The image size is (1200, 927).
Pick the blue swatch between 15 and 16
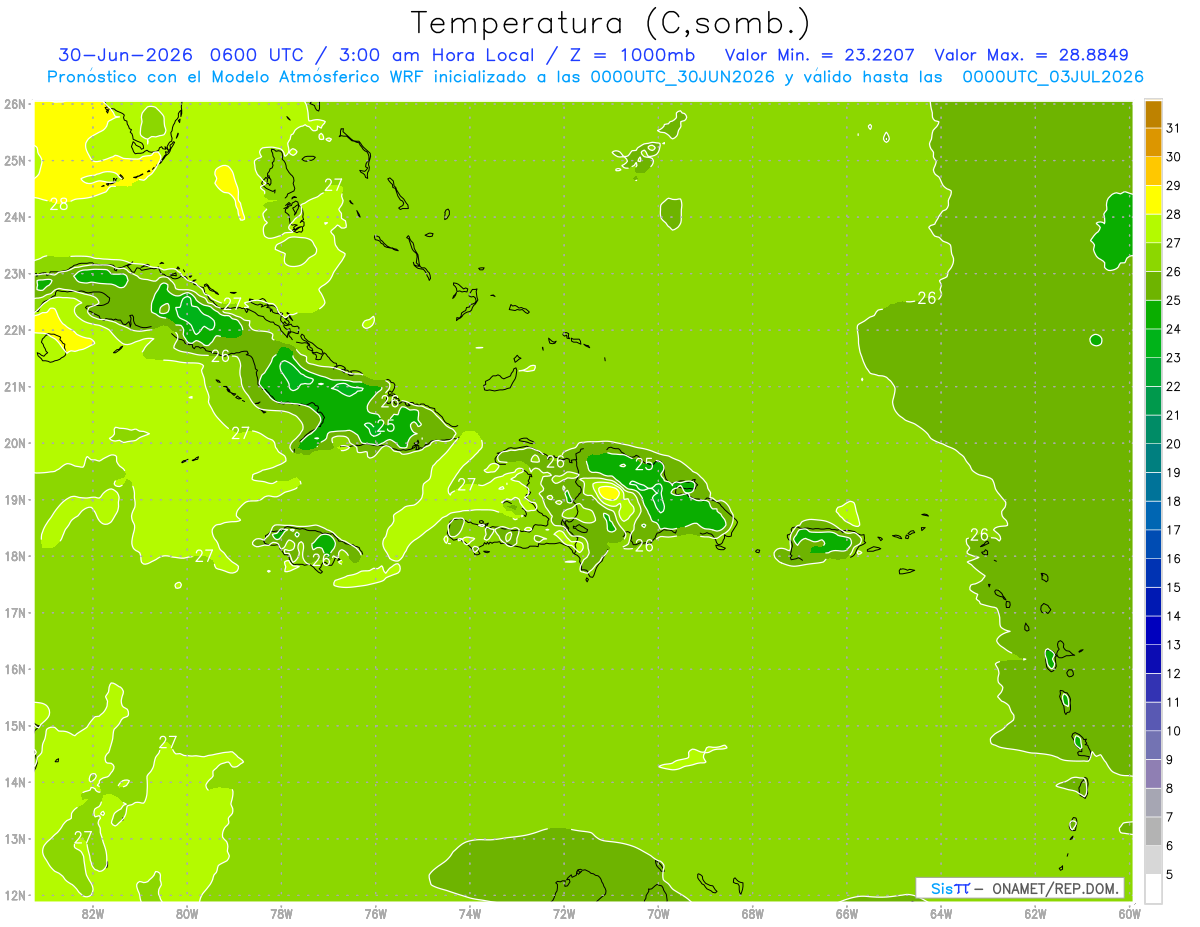point(1153,573)
